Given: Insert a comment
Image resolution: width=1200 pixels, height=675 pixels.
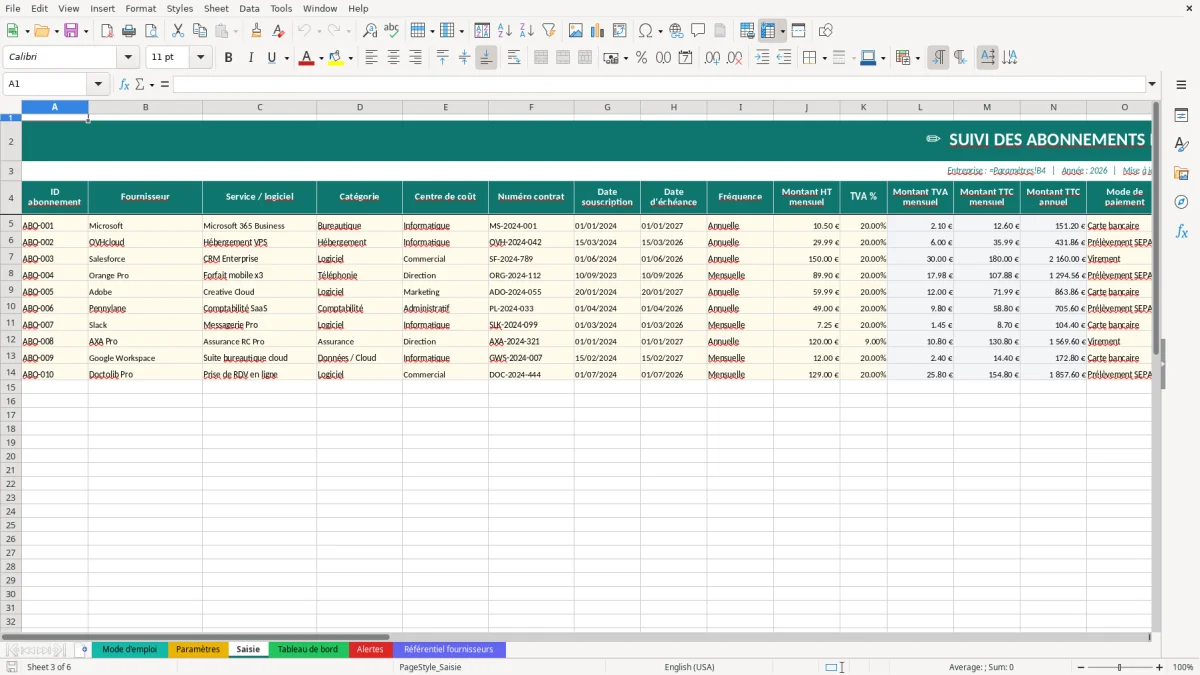Looking at the screenshot, I should [x=698, y=31].
